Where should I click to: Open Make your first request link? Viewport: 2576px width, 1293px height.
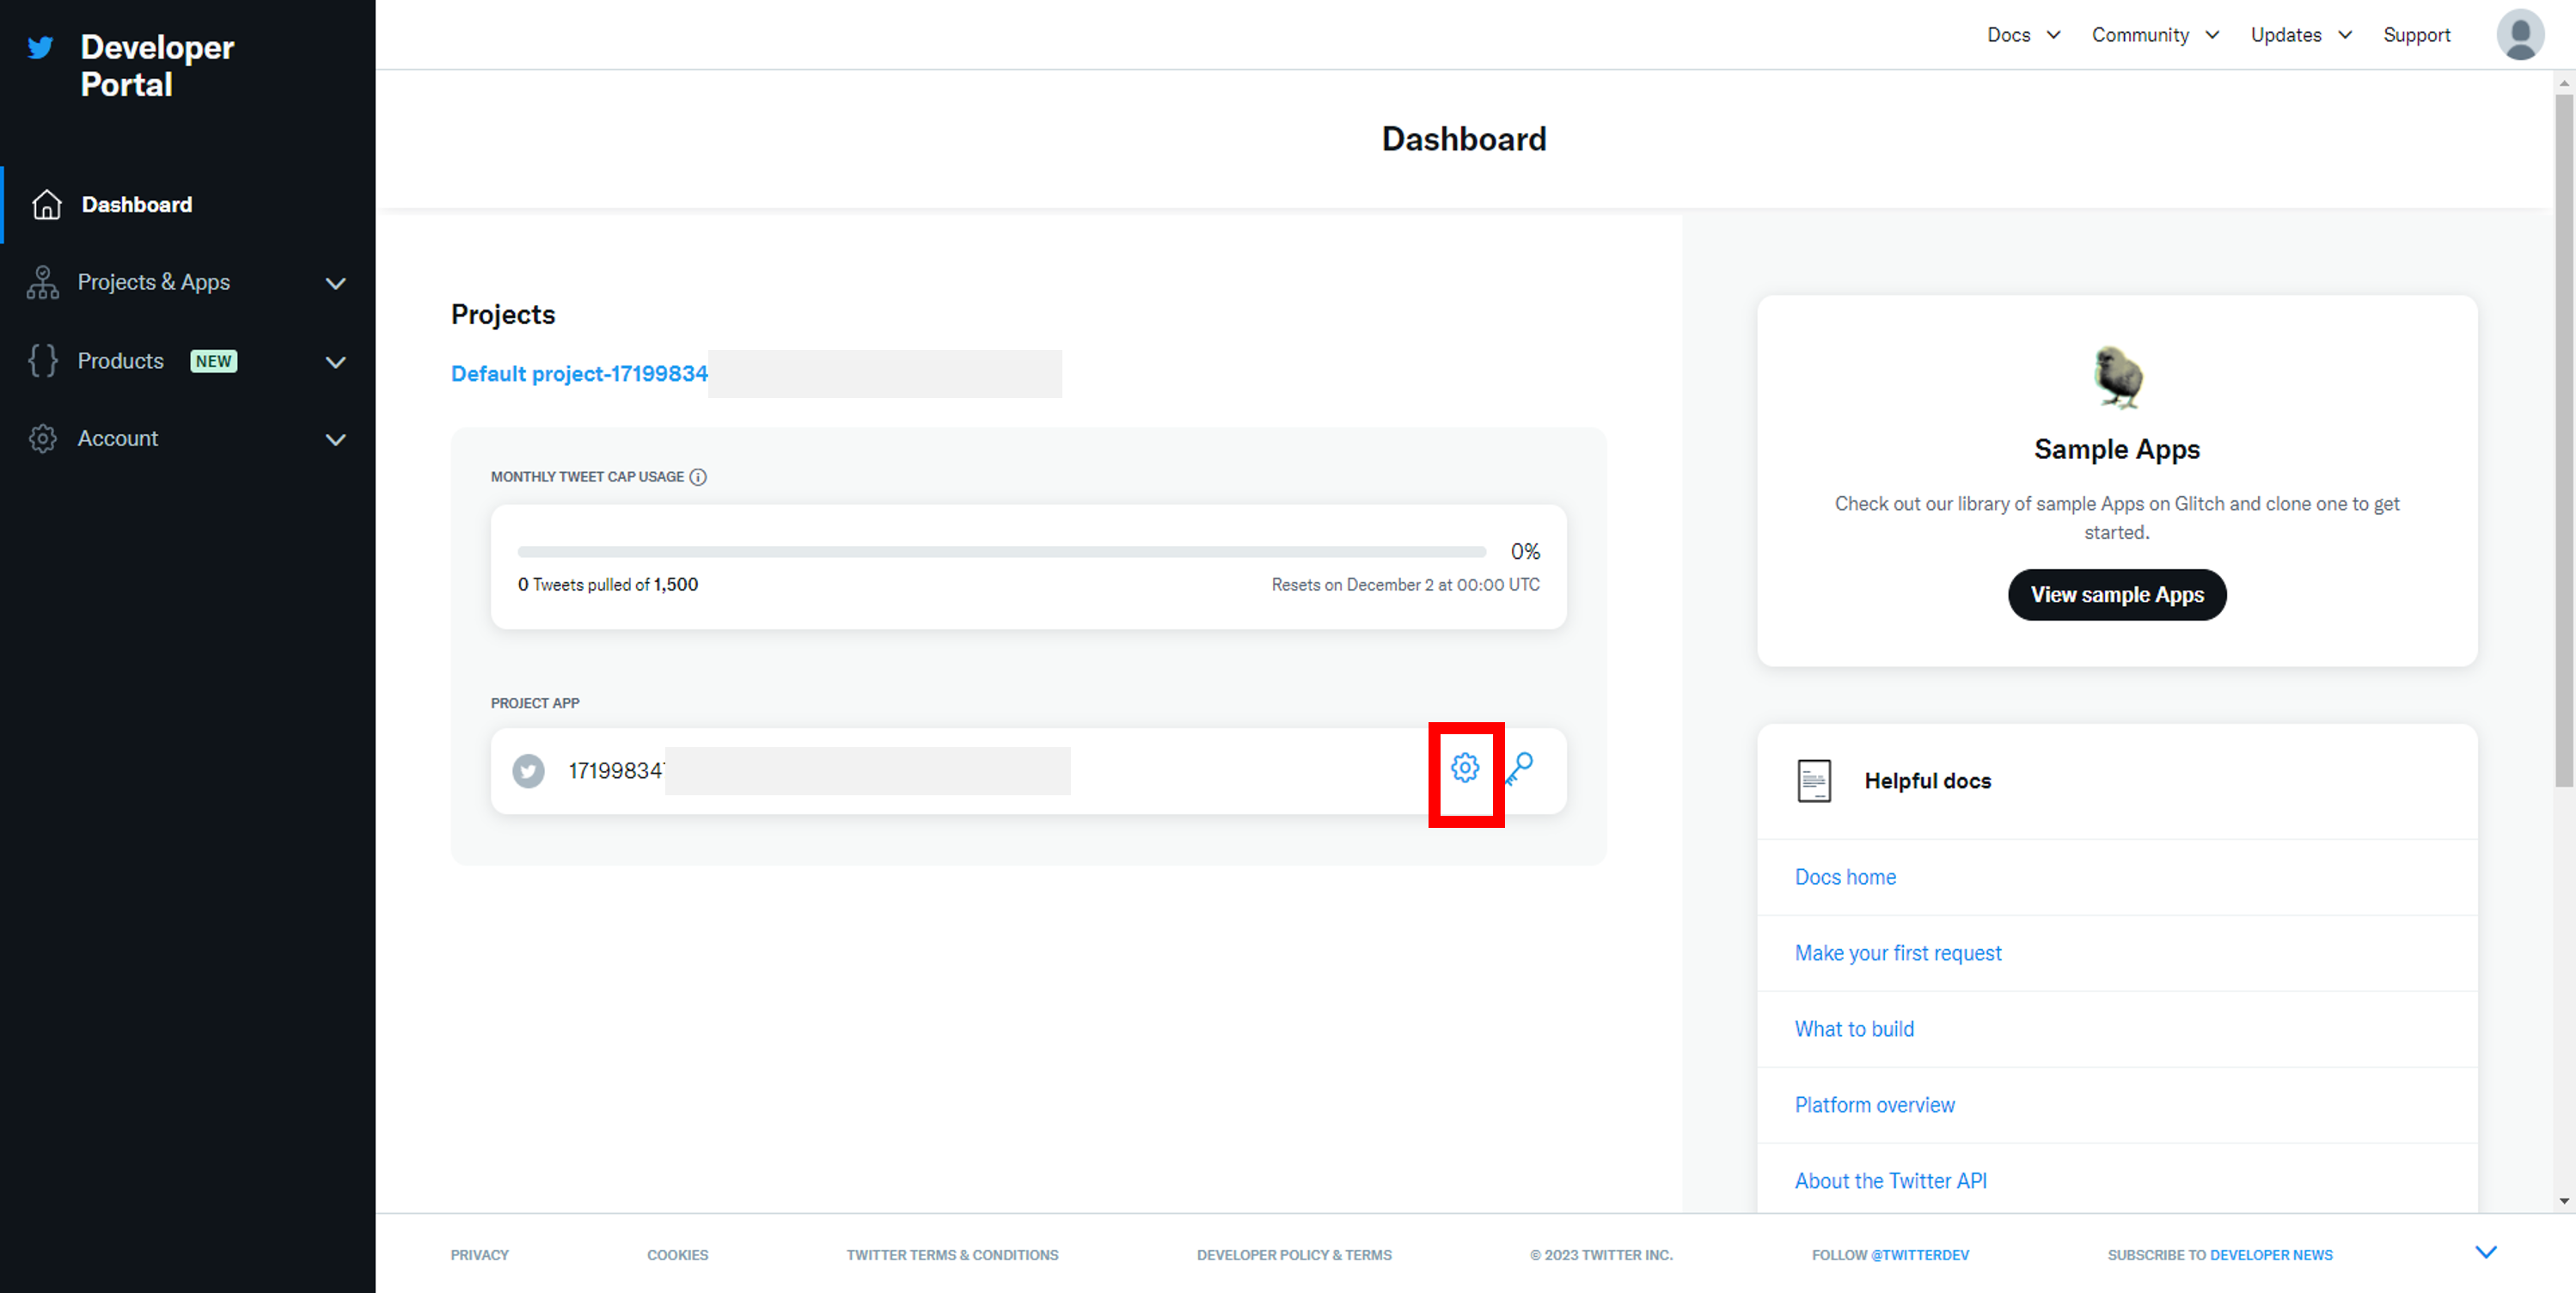pos(1898,953)
